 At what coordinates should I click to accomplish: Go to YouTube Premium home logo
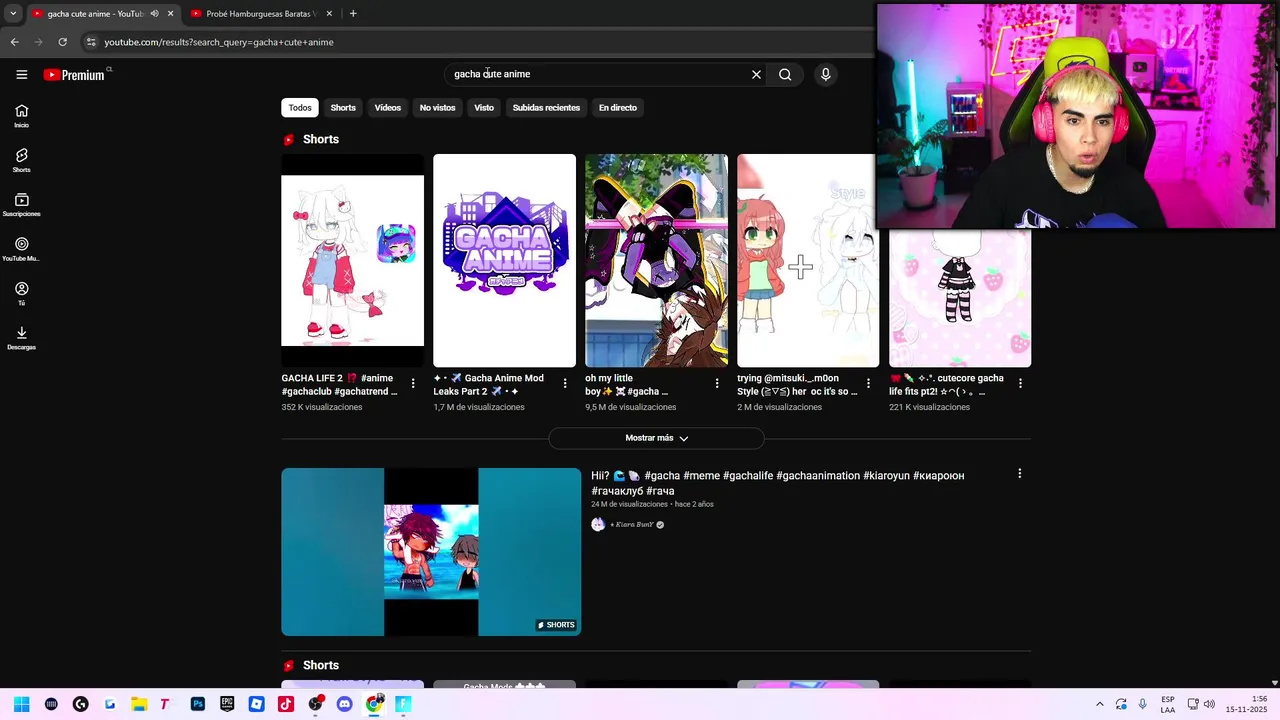(x=74, y=74)
